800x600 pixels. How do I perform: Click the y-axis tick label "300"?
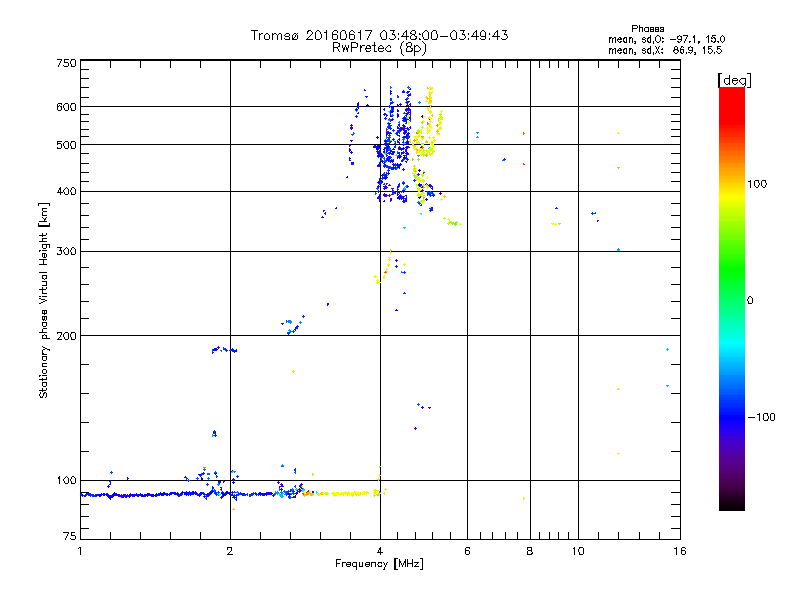tap(66, 252)
